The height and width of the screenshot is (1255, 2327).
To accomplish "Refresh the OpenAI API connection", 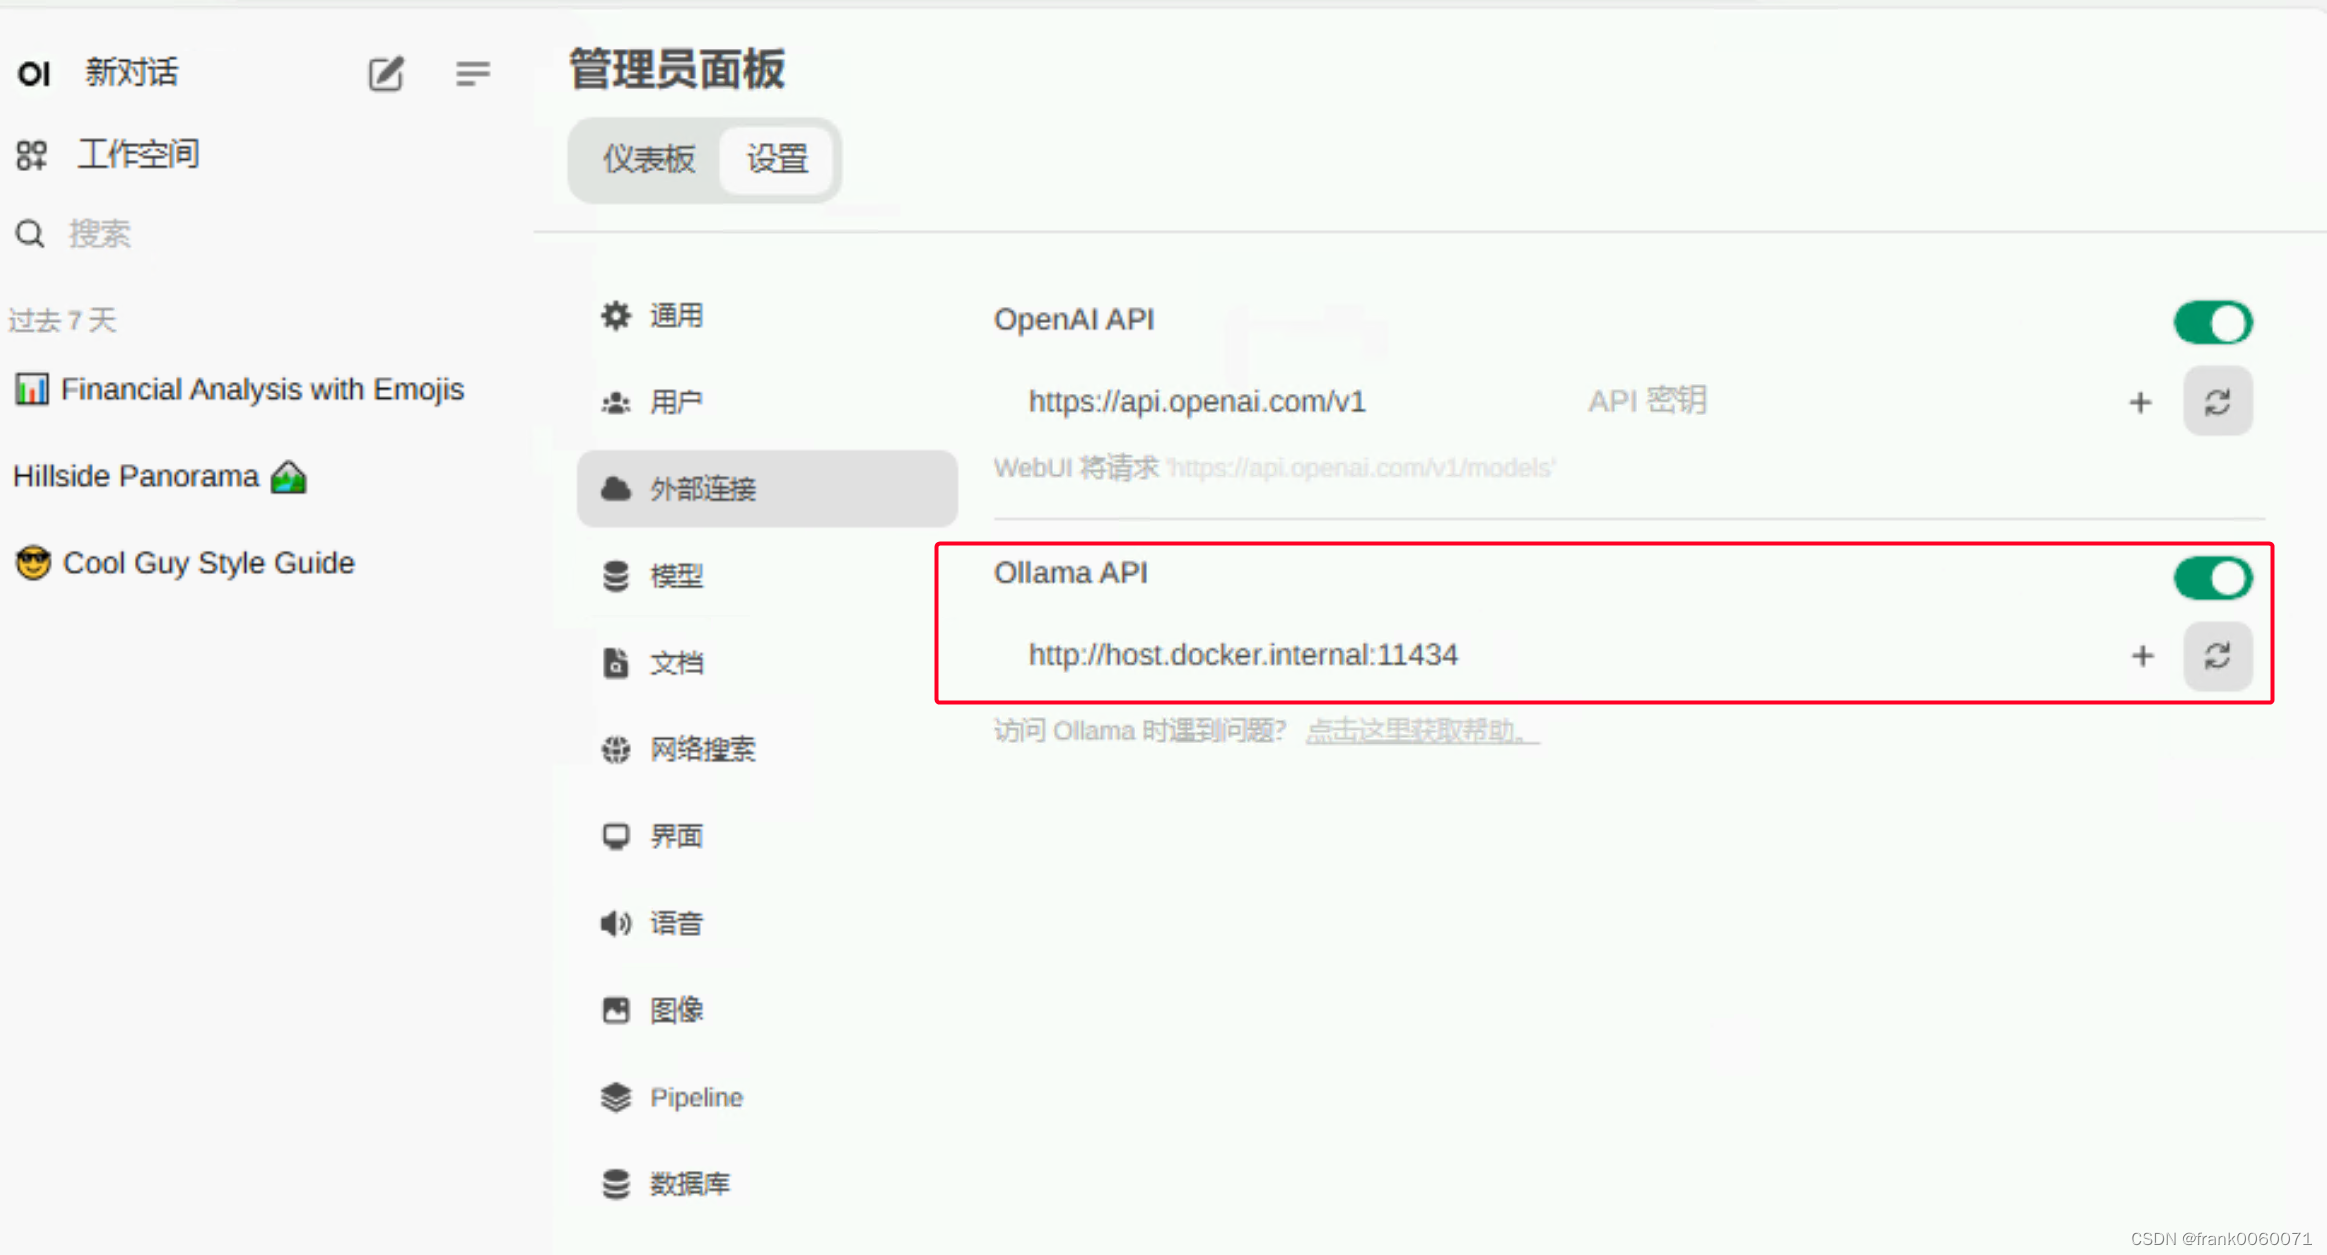I will click(2217, 402).
